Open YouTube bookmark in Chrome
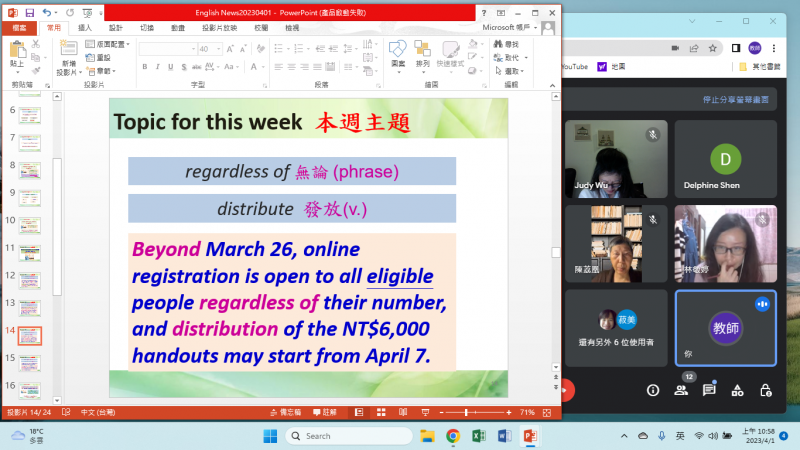Screen dimensions: 800x450 (x=574, y=66)
